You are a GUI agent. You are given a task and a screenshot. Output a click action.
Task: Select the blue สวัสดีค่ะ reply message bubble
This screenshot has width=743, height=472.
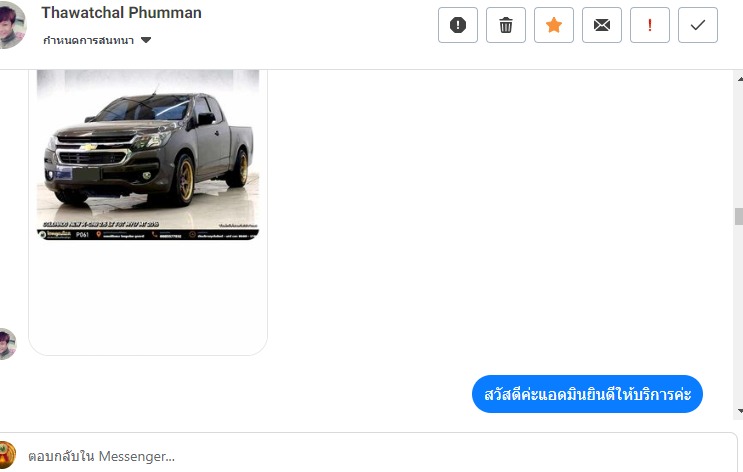coord(587,394)
